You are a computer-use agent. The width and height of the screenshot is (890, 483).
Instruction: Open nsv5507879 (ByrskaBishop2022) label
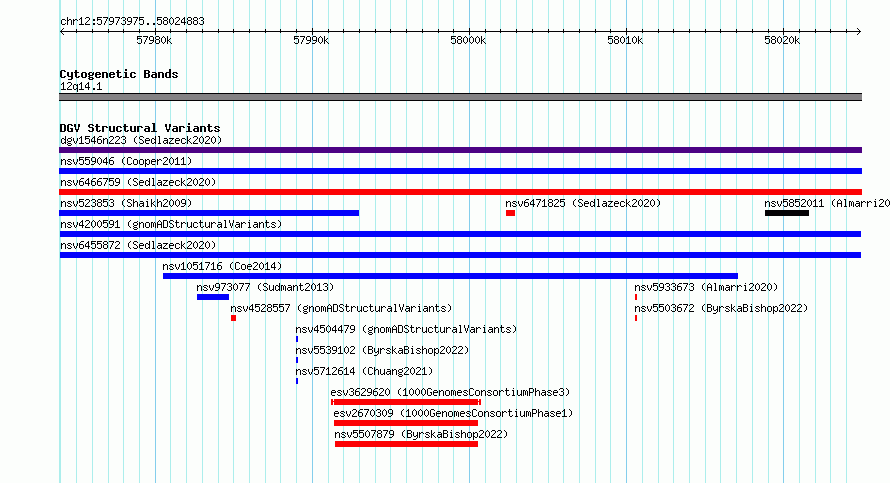pos(421,434)
